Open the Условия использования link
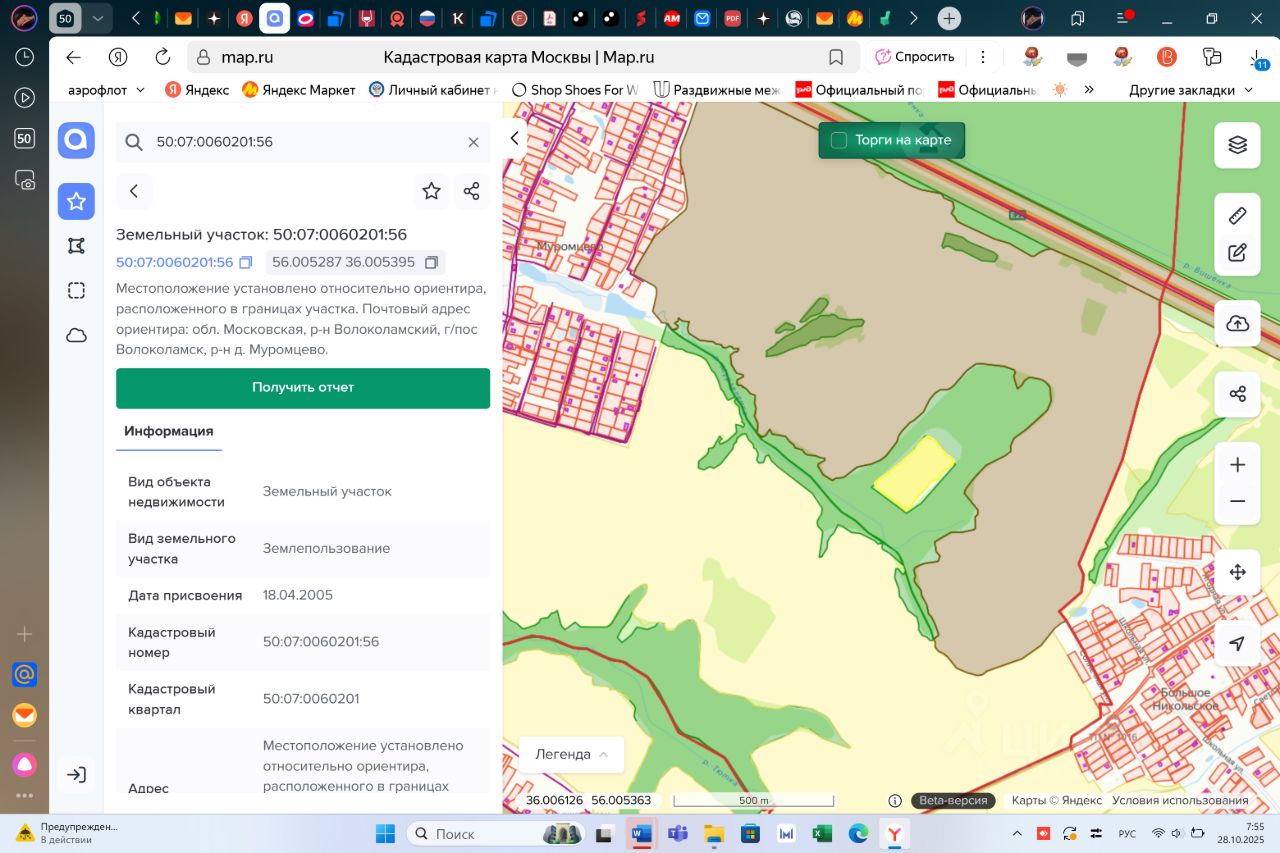 pyautogui.click(x=1180, y=800)
